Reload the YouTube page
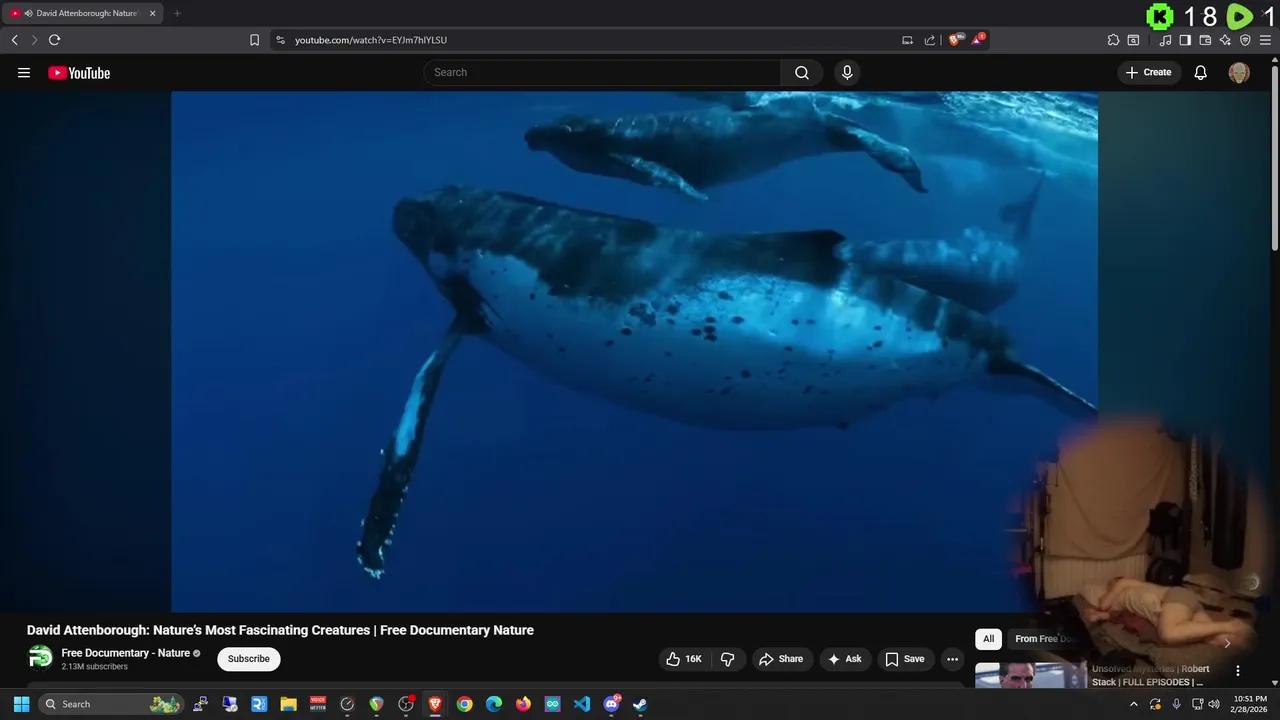 (x=54, y=40)
